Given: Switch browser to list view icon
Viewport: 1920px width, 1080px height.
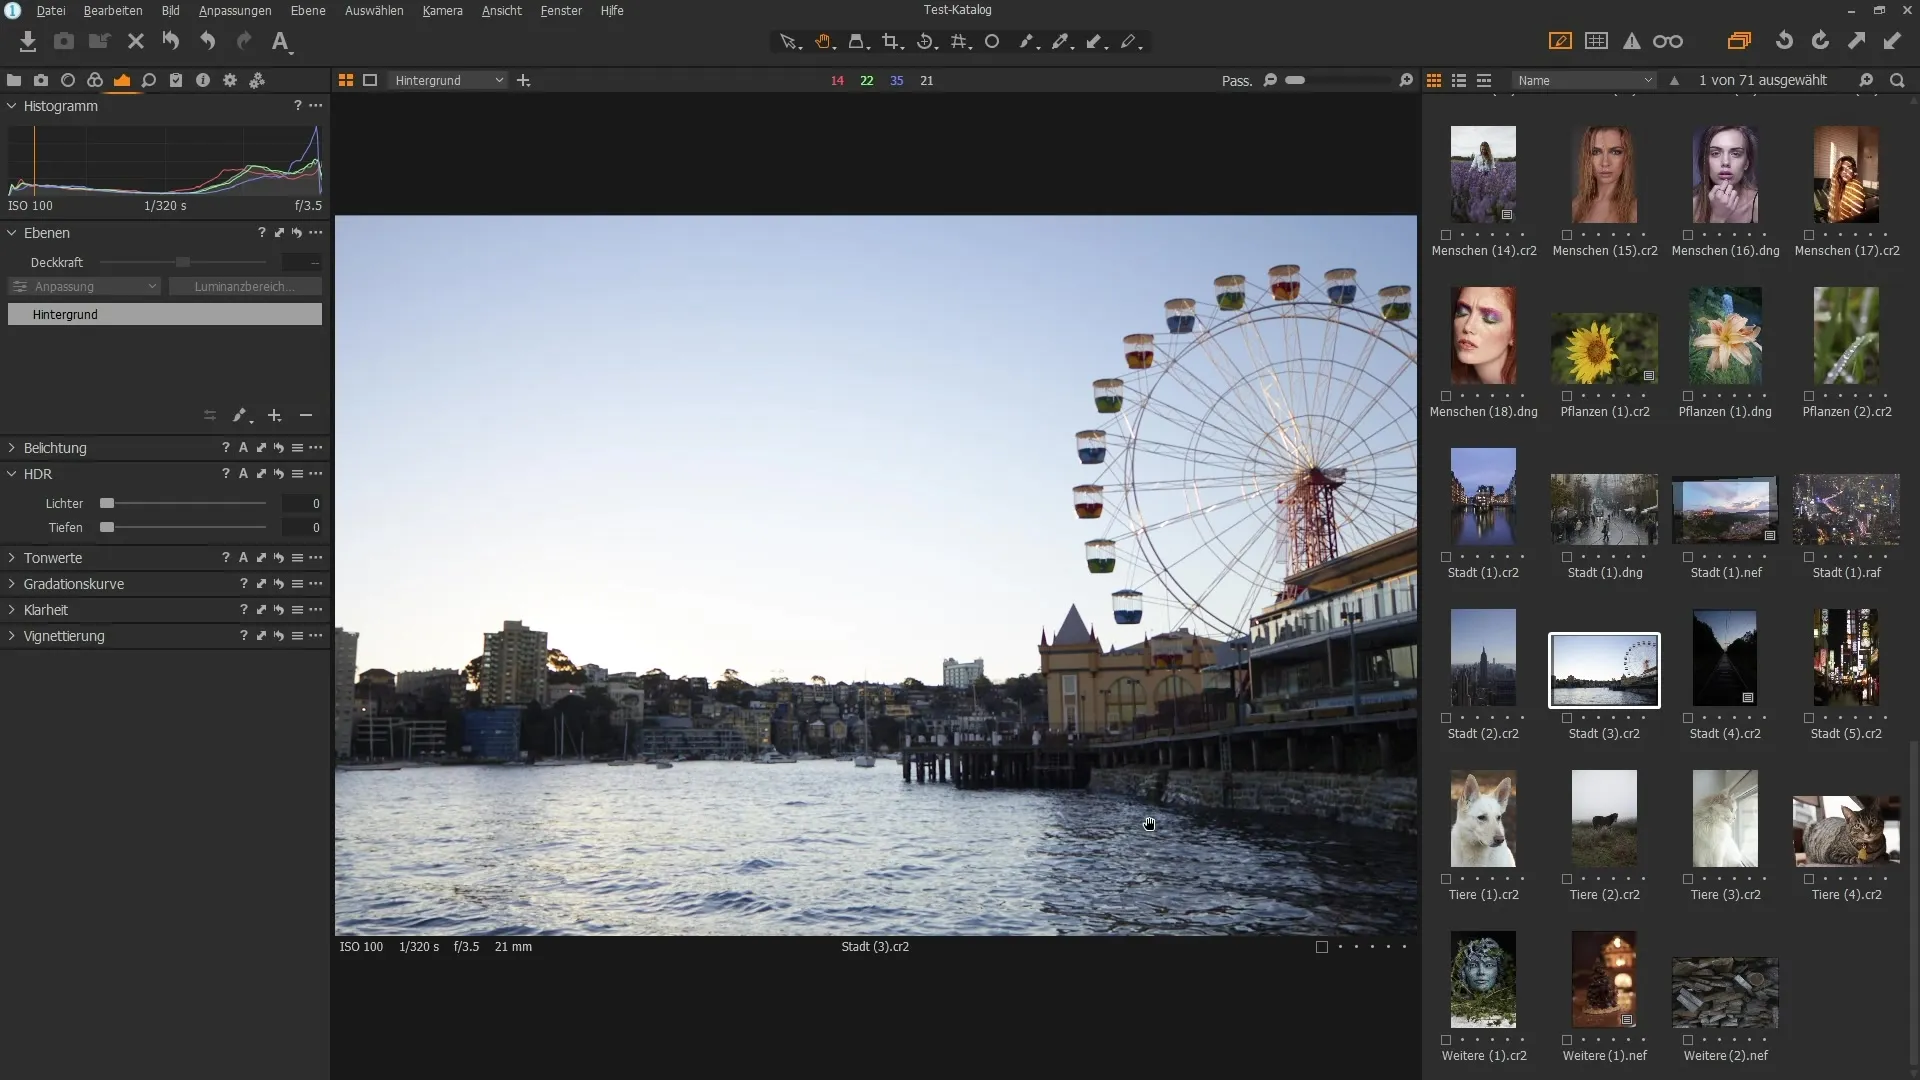Looking at the screenshot, I should point(1459,80).
